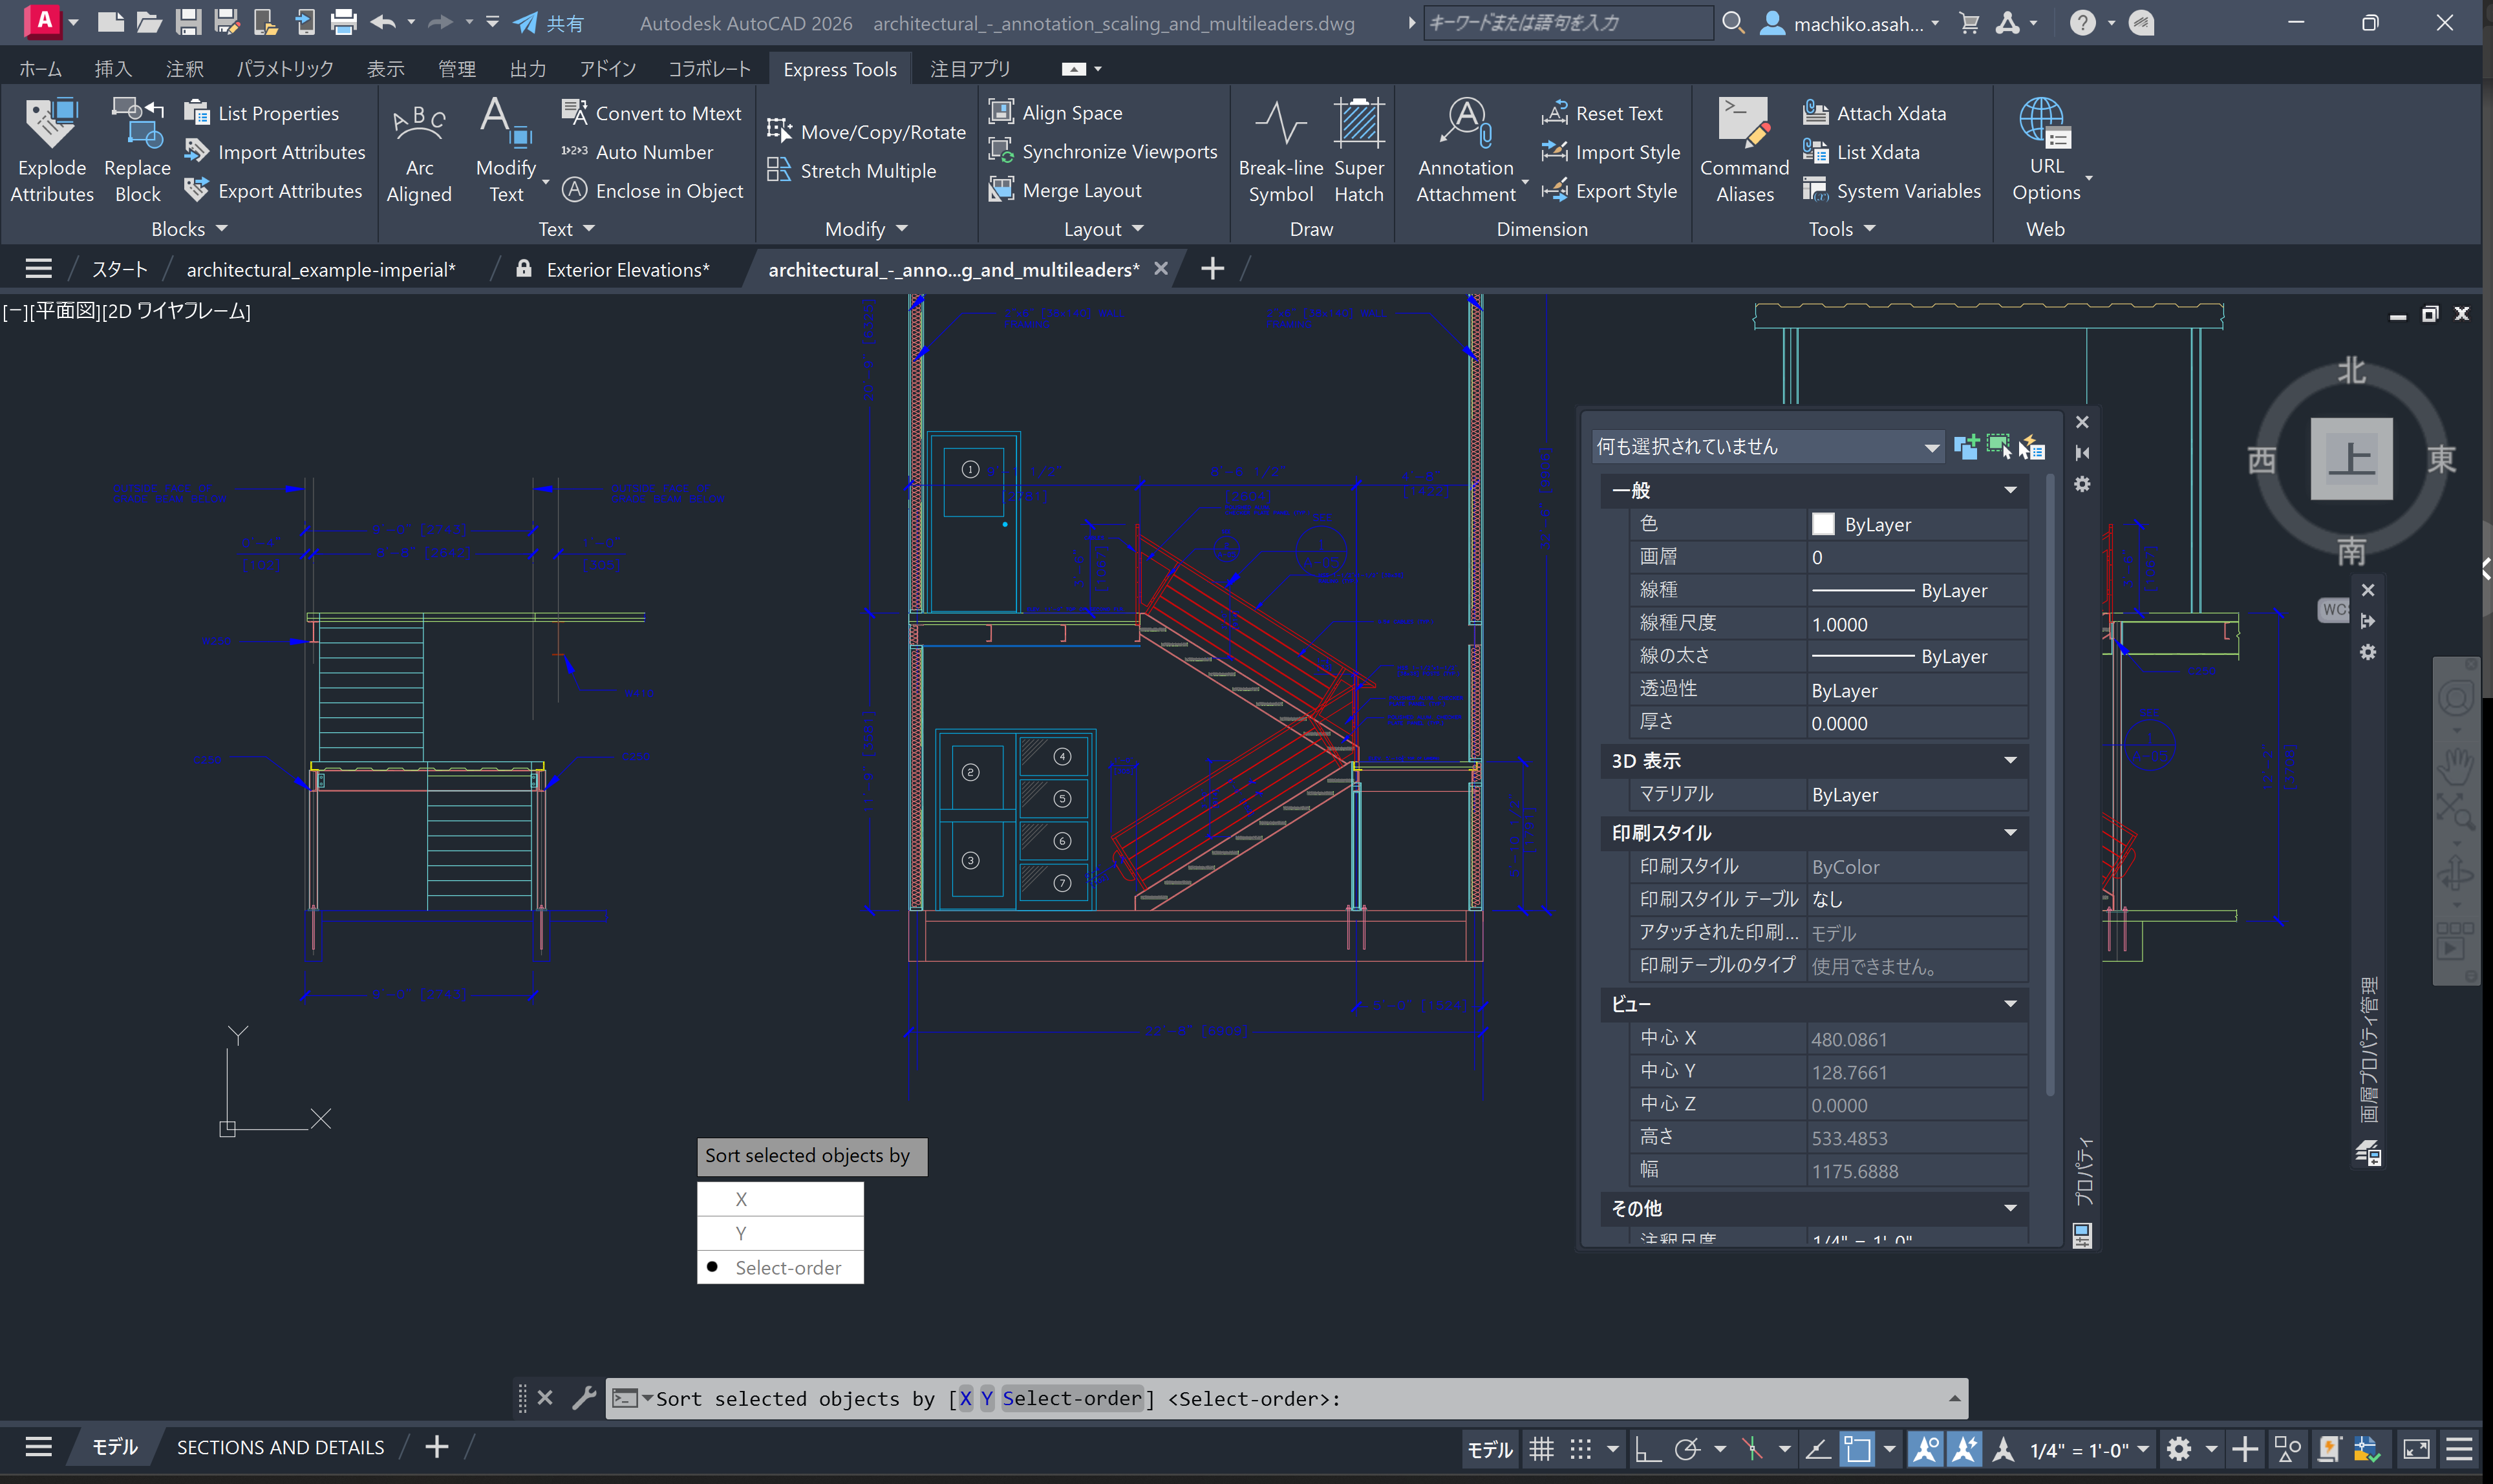The width and height of the screenshot is (2493, 1484).
Task: Click the Quick Select icon in Properties palette
Action: (x=2031, y=447)
